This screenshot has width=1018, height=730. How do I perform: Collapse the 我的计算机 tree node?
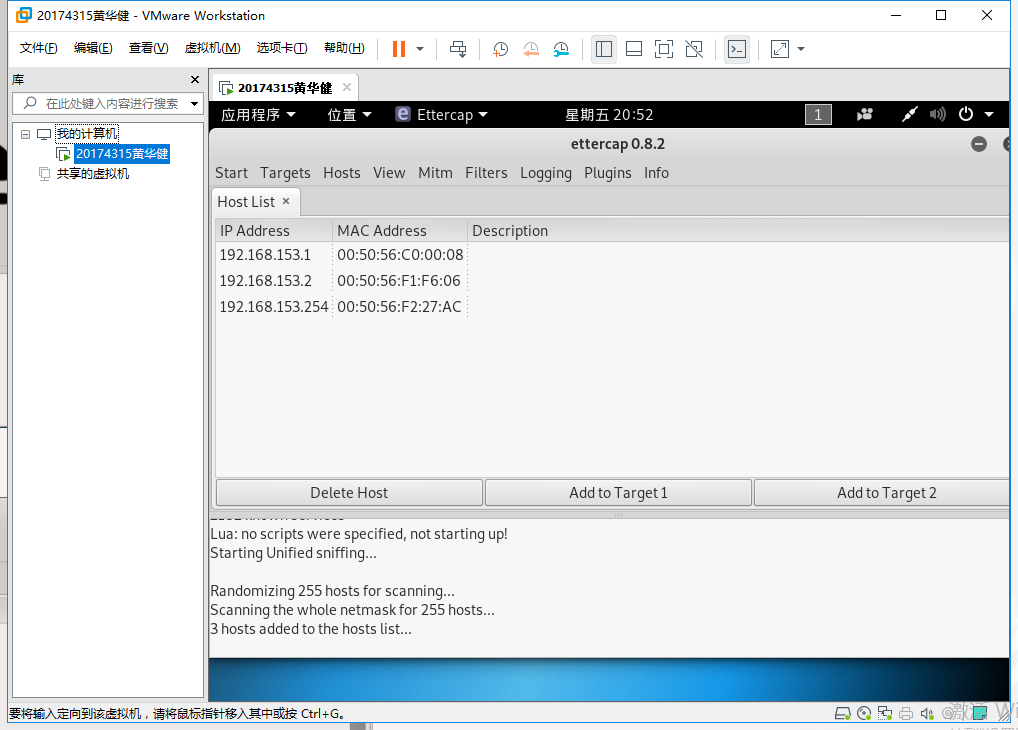25,134
